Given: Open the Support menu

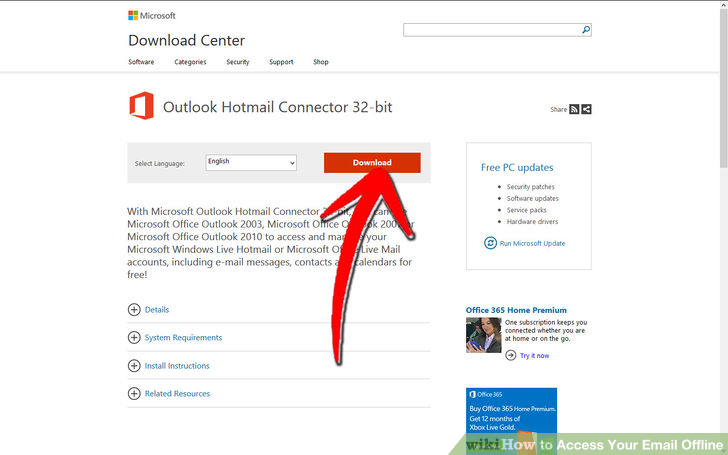Looking at the screenshot, I should click(281, 62).
